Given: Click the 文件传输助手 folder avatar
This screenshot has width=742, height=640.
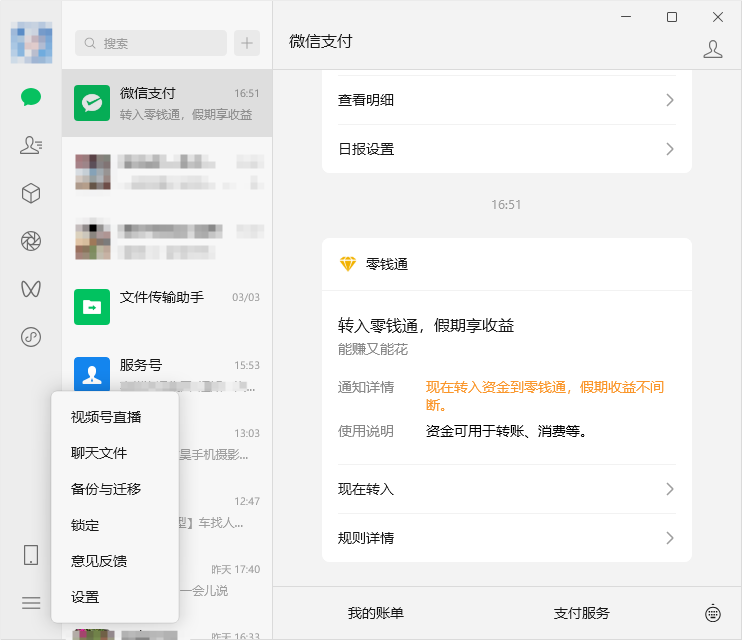Looking at the screenshot, I should tap(92, 307).
